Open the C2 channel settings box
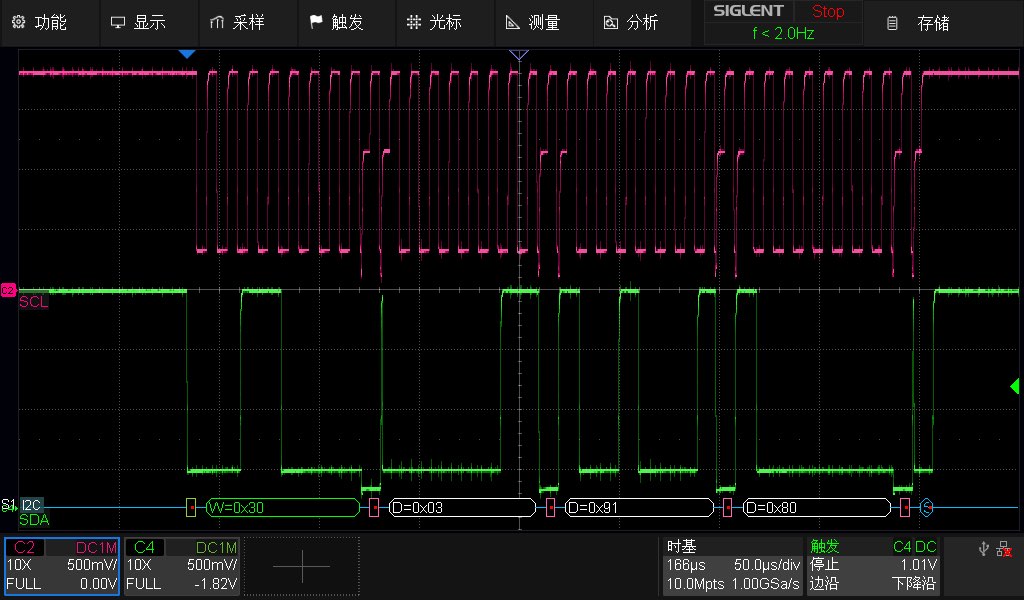The width and height of the screenshot is (1024, 600). tap(62, 566)
